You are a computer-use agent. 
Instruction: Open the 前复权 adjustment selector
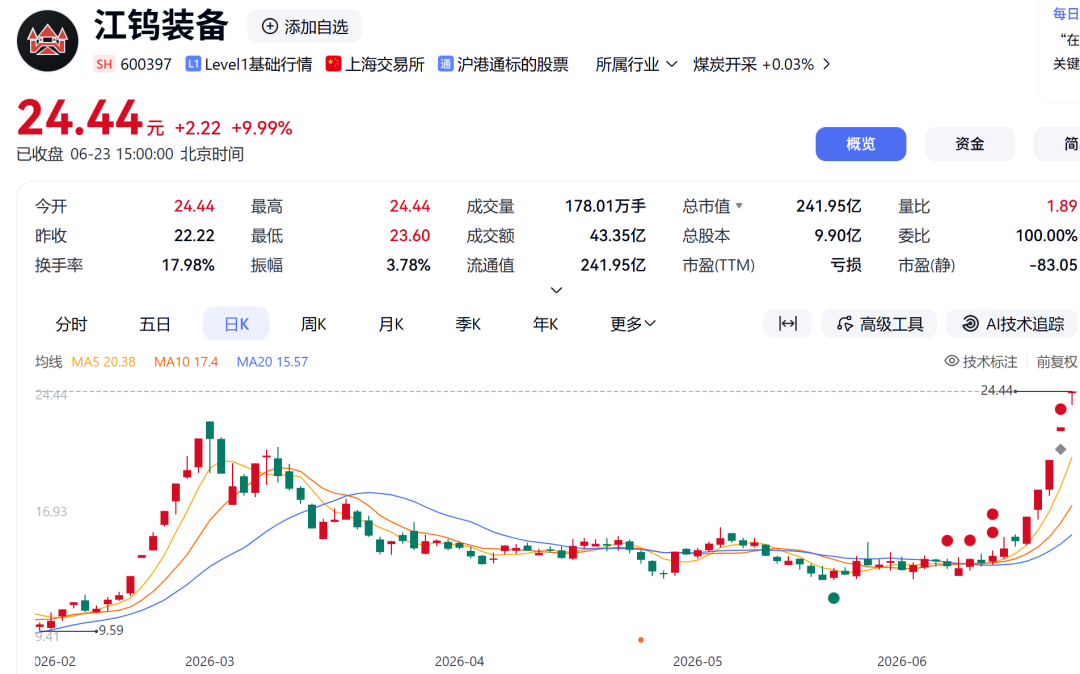pos(1057,361)
